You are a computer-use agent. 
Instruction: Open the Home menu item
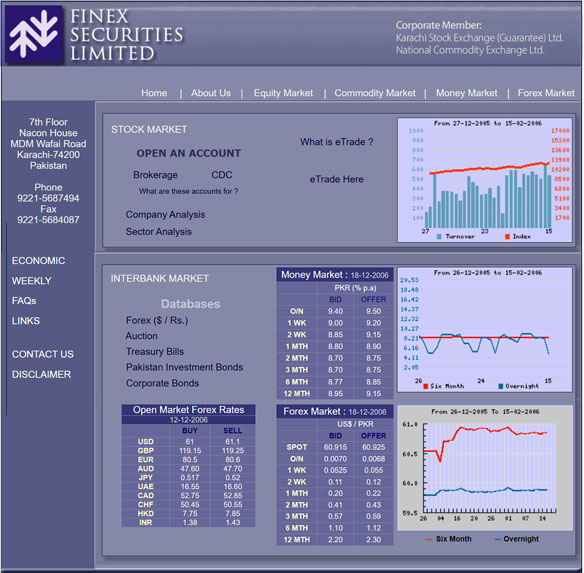pos(154,93)
